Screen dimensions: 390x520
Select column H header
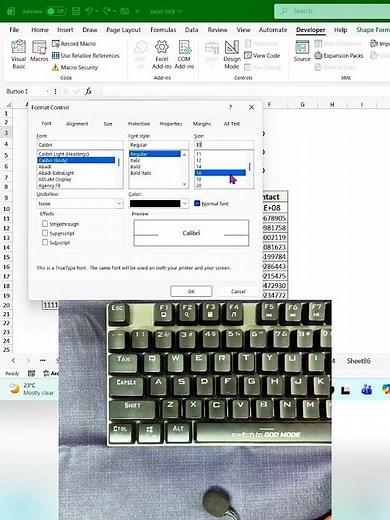pyautogui.click(x=332, y=104)
